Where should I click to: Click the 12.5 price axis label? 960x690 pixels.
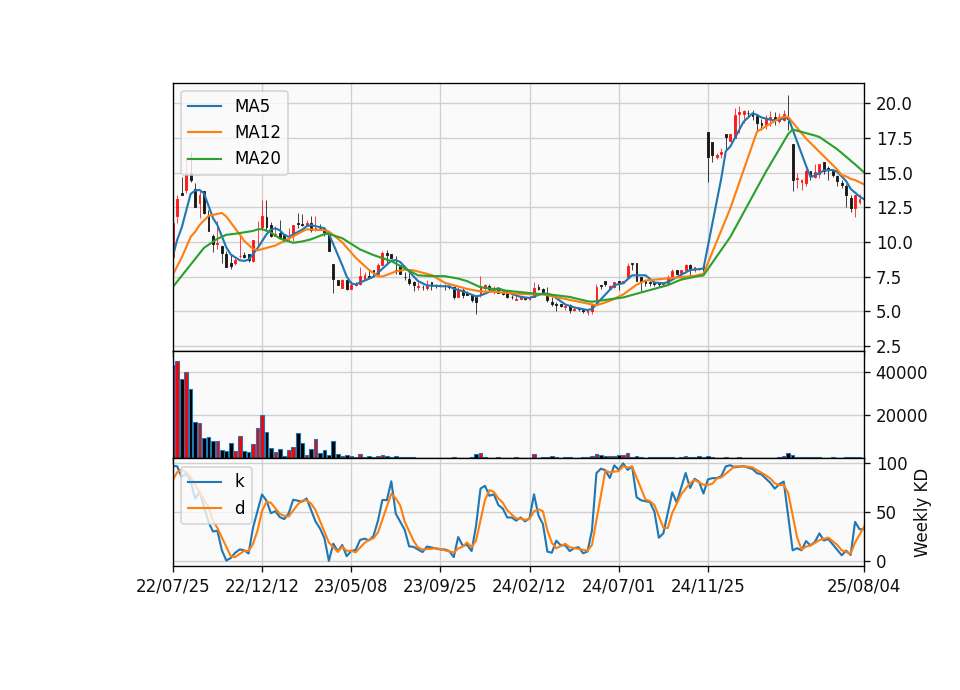894,208
